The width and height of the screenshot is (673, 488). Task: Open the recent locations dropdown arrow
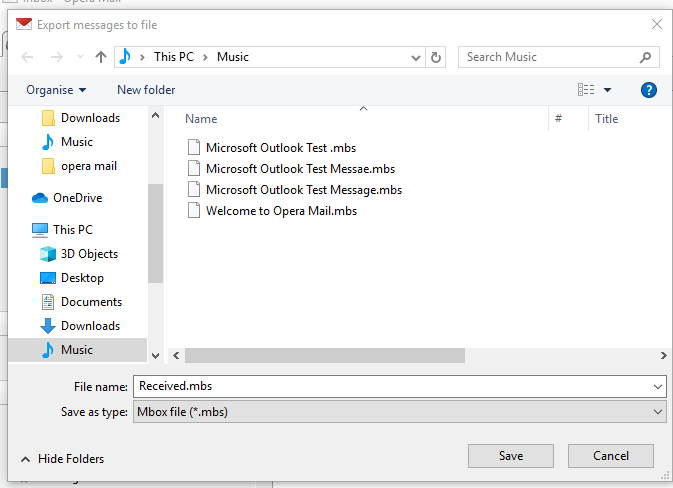click(80, 57)
